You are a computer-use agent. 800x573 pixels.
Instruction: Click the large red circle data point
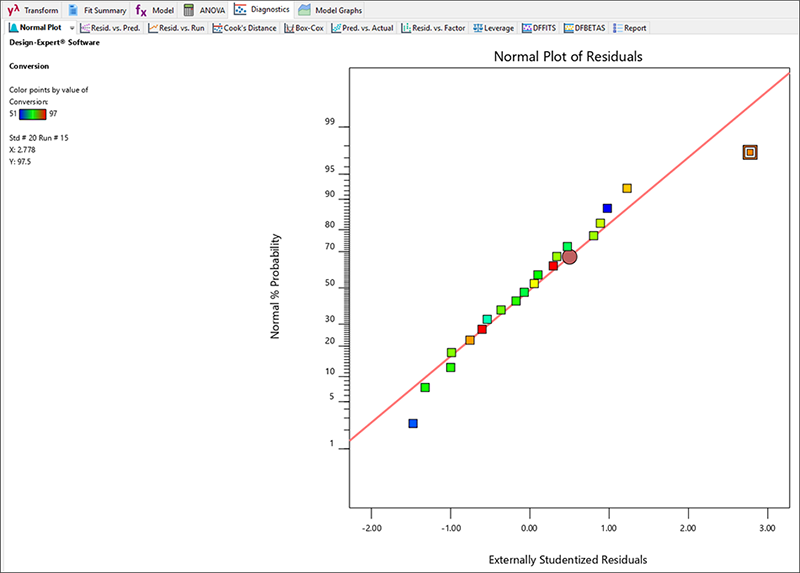coord(570,257)
